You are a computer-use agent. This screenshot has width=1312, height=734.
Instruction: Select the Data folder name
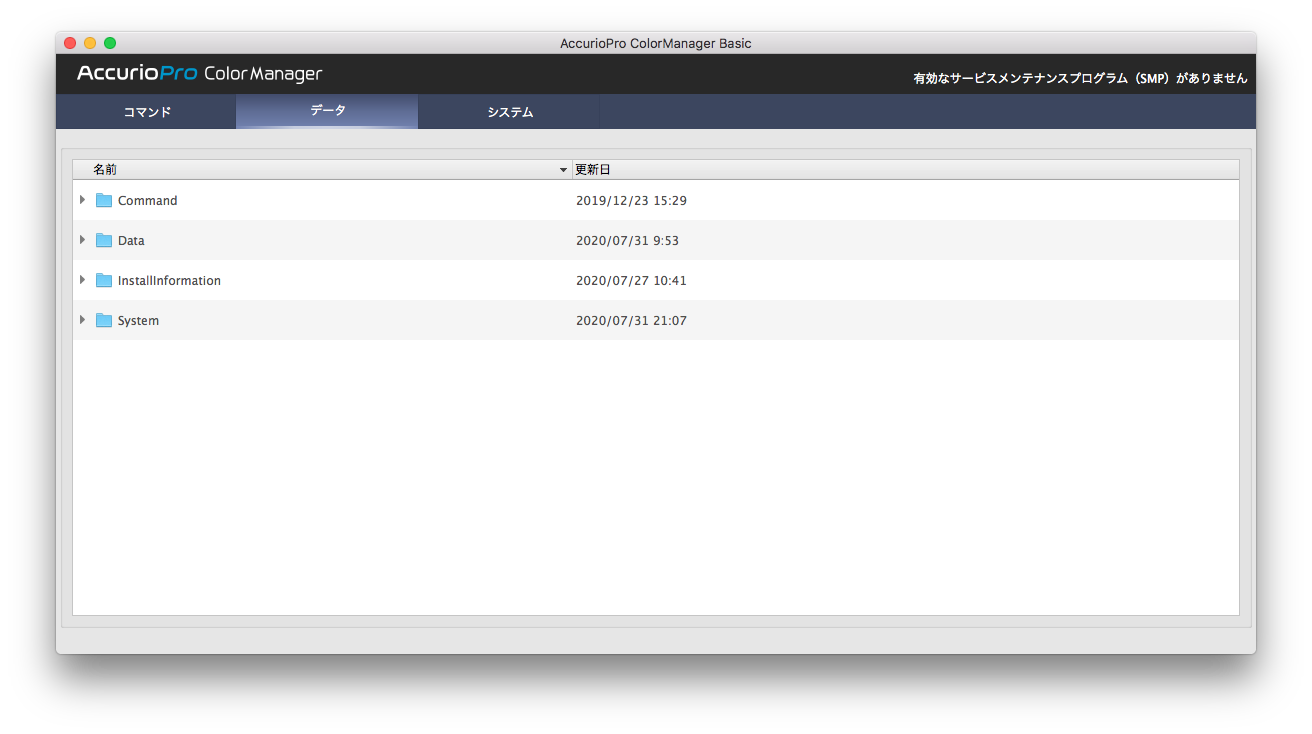point(131,240)
